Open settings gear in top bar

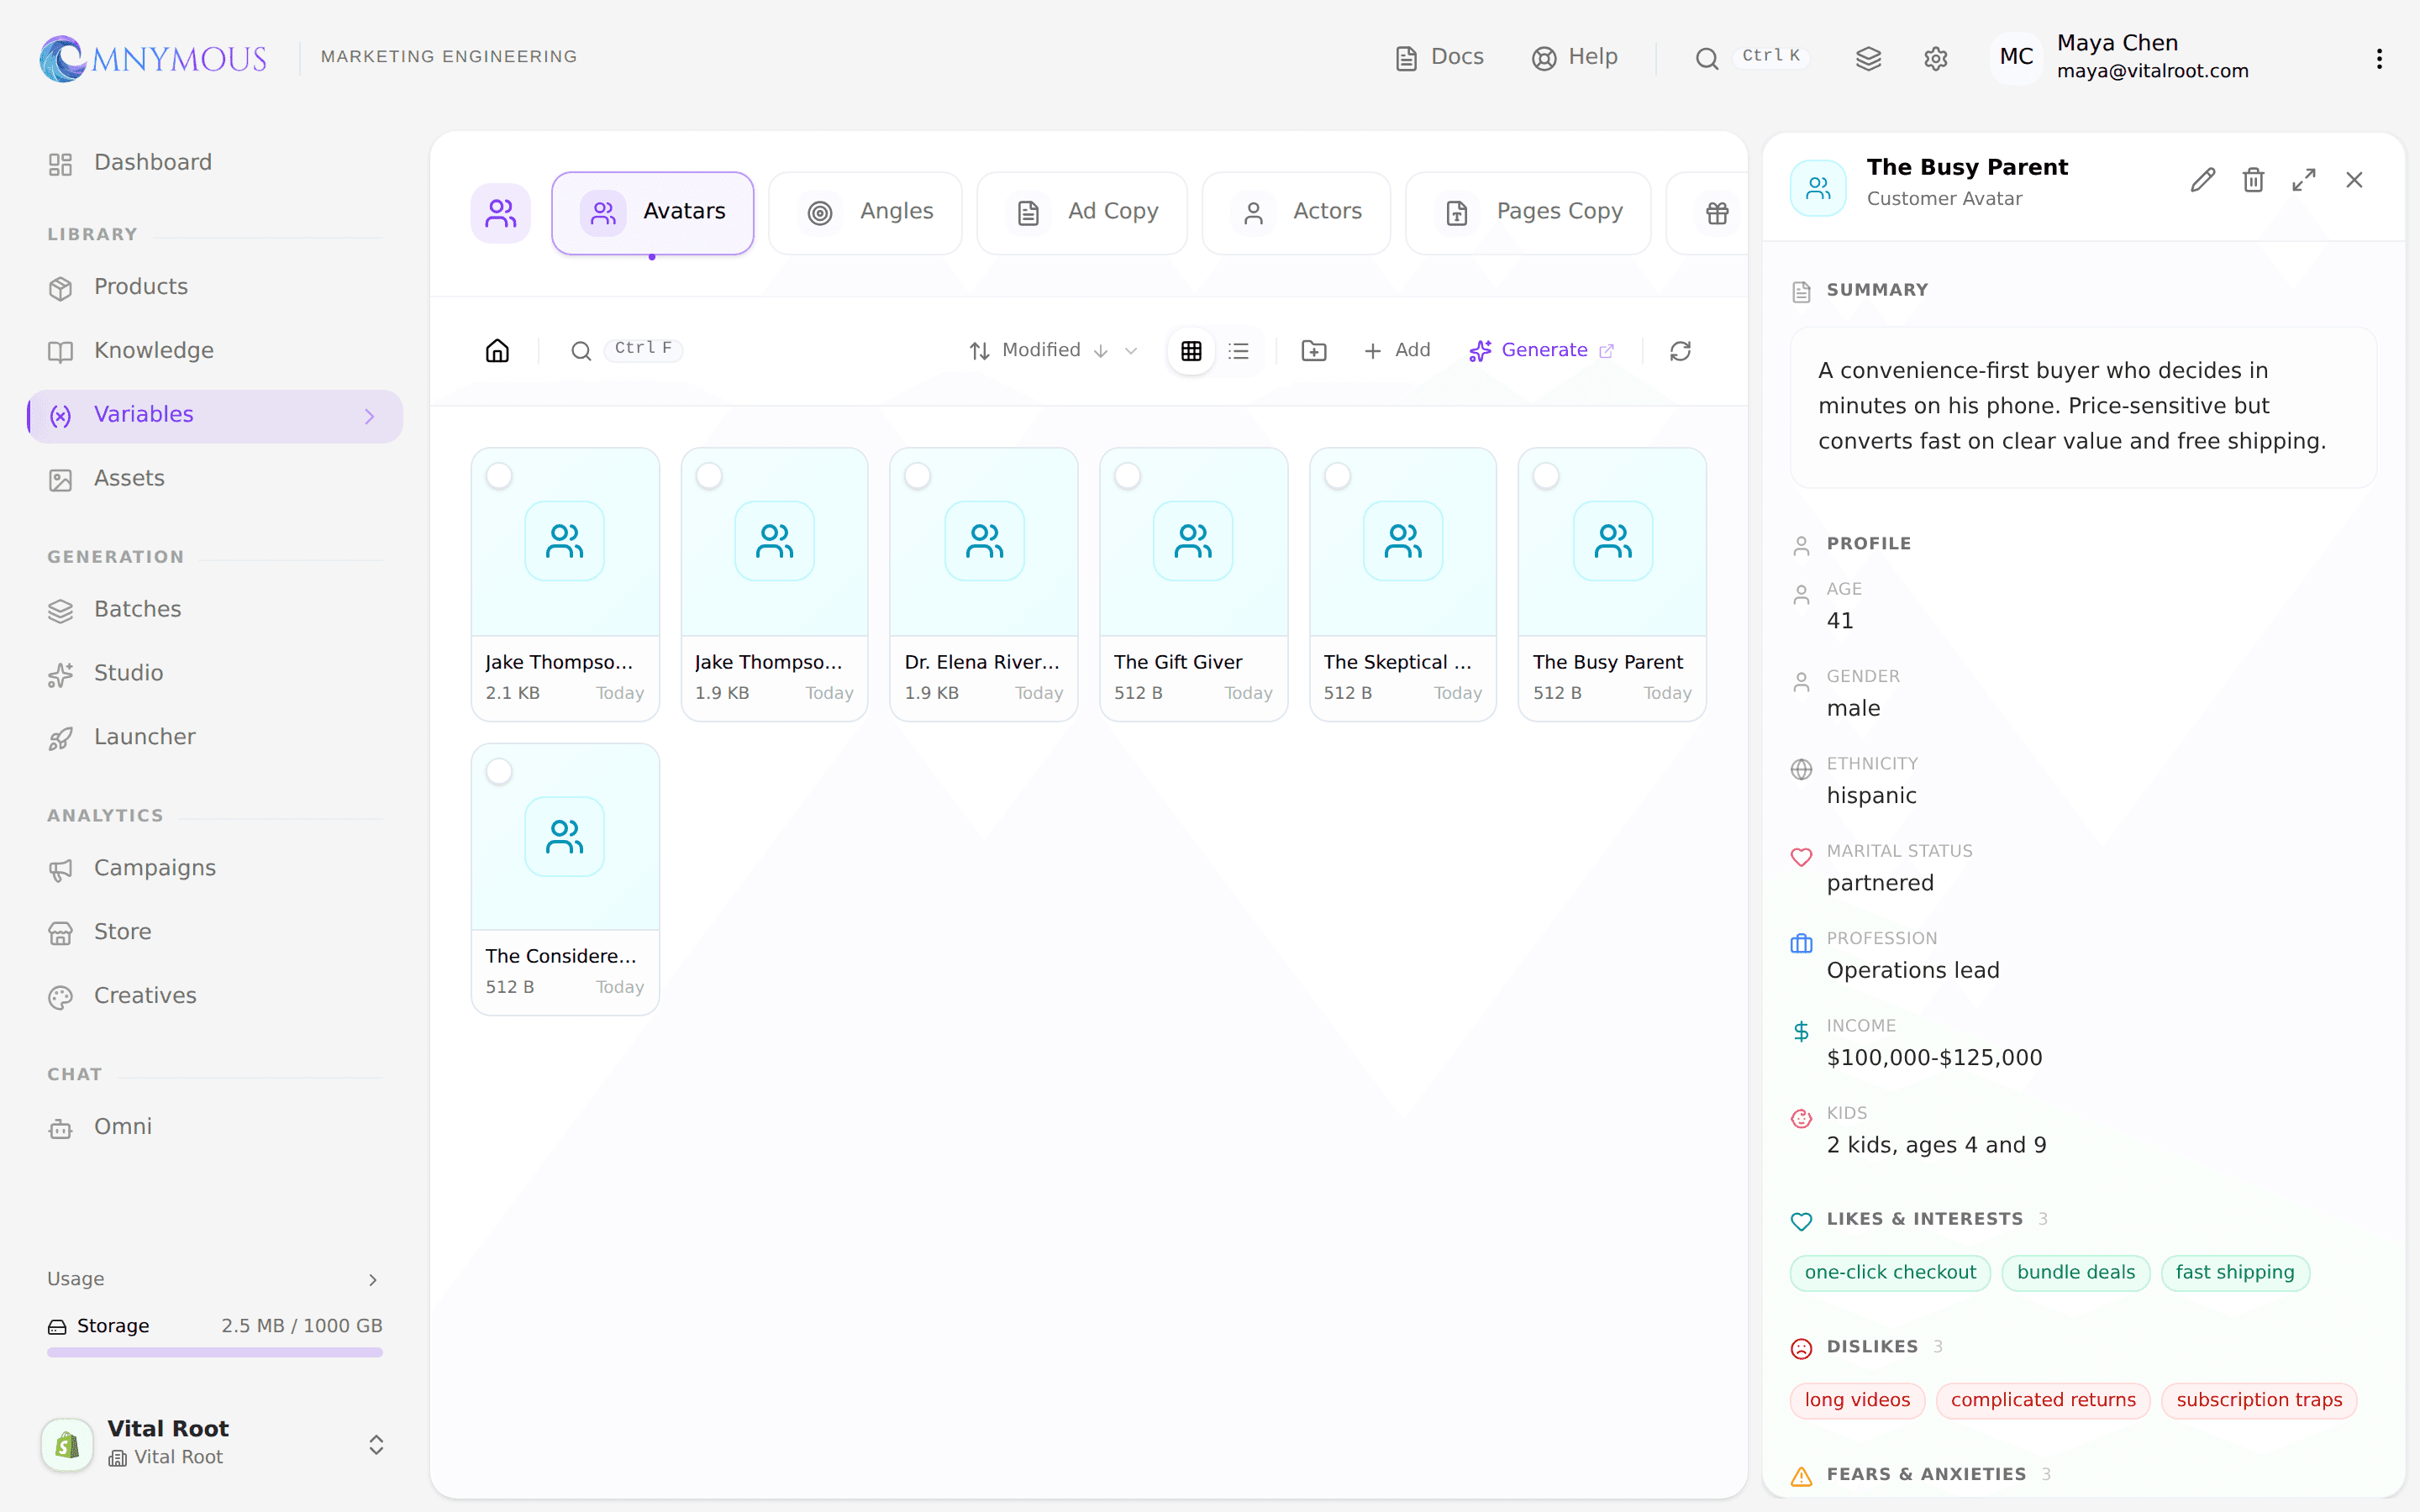coord(1935,58)
